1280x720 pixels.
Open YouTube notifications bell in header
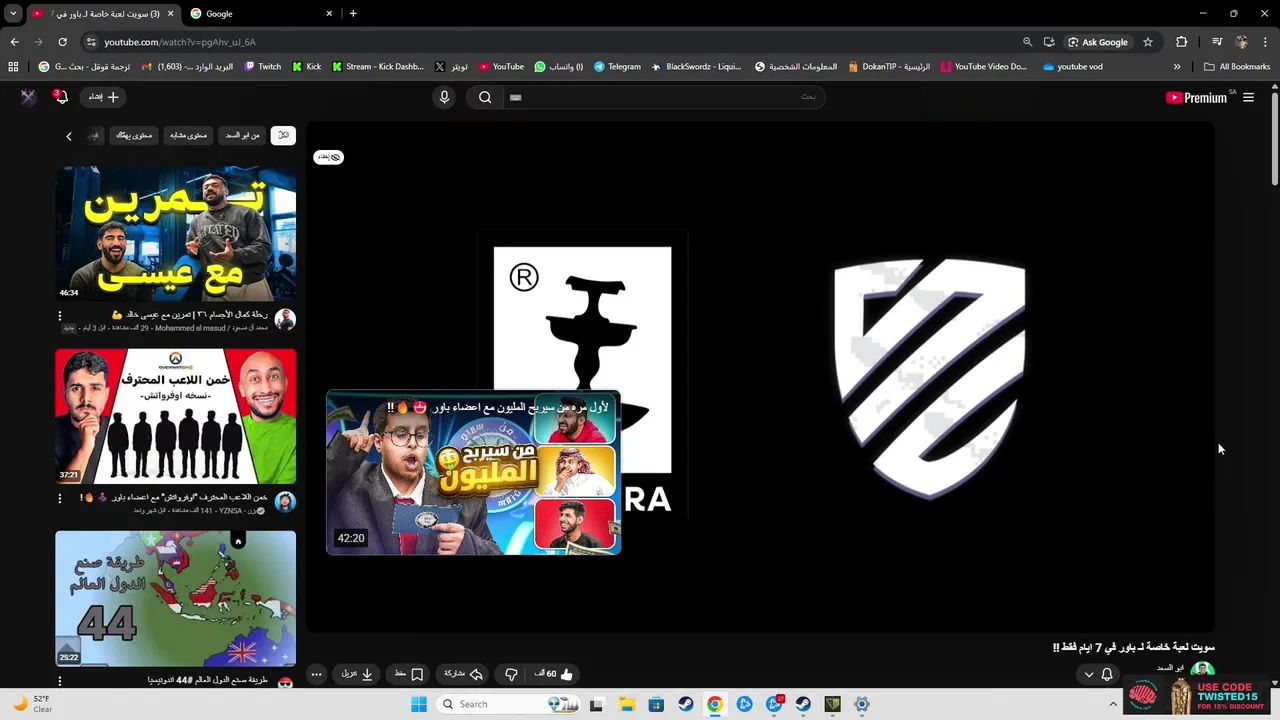[x=61, y=96]
